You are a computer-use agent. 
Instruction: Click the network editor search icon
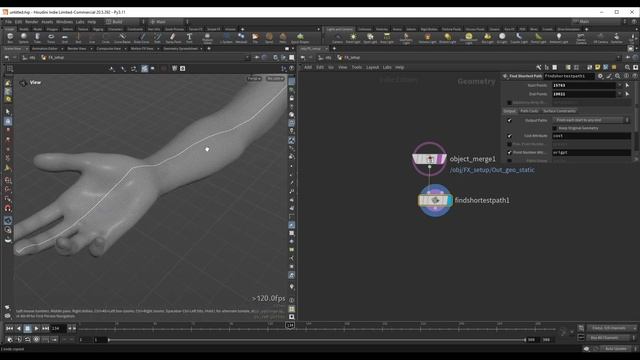627,67
